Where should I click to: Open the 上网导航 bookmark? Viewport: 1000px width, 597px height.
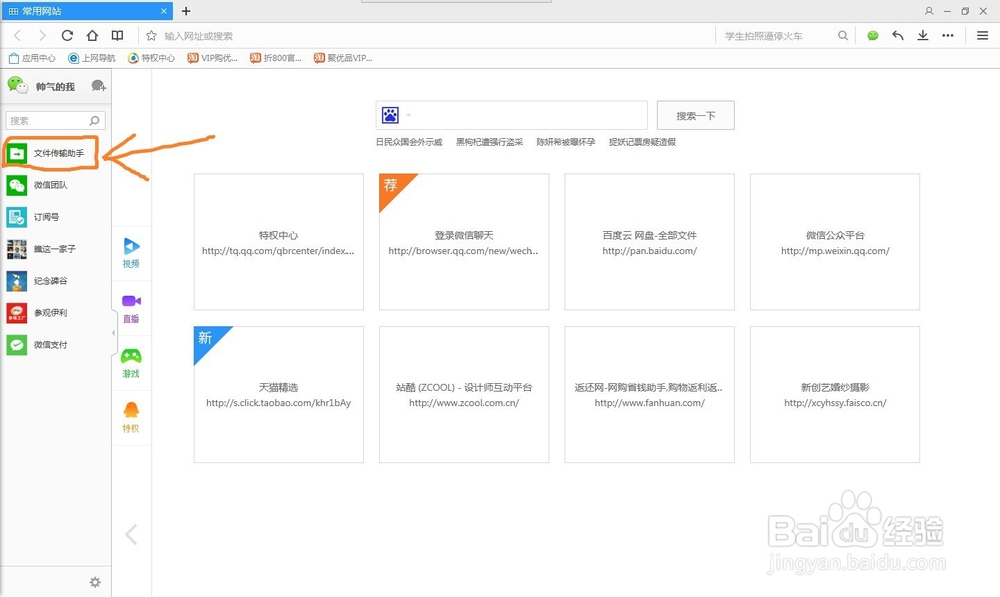click(x=92, y=58)
